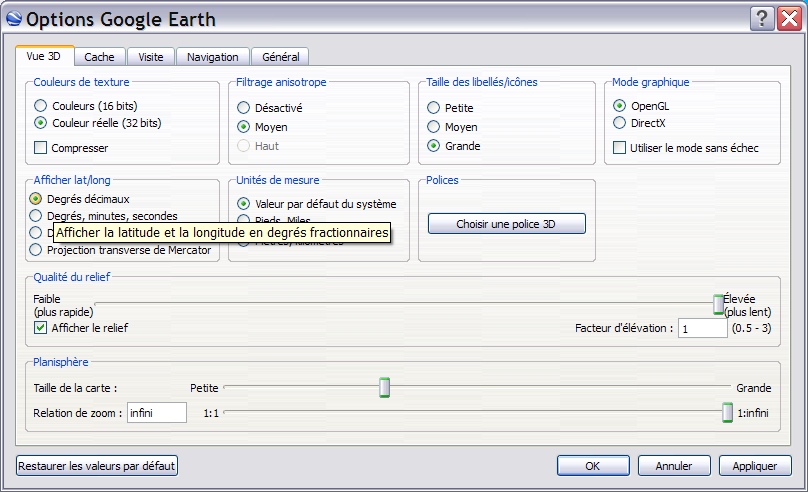Click the 'Faible' relief quality label
808x492 pixels.
(47, 299)
